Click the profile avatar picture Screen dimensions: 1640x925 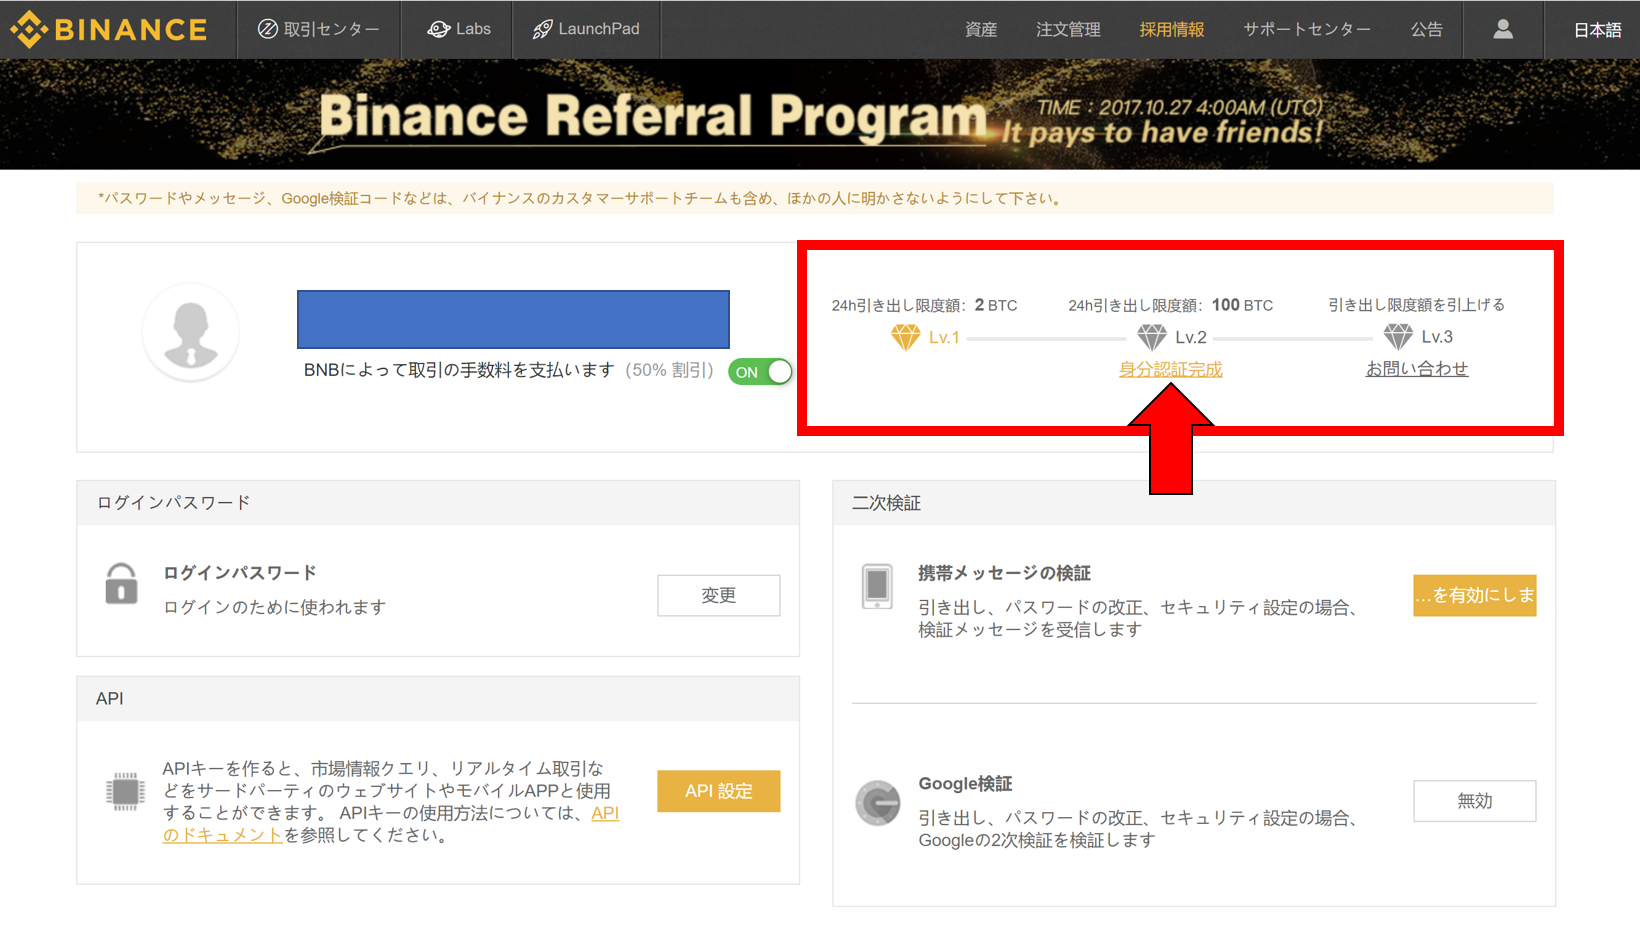pyautogui.click(x=190, y=332)
